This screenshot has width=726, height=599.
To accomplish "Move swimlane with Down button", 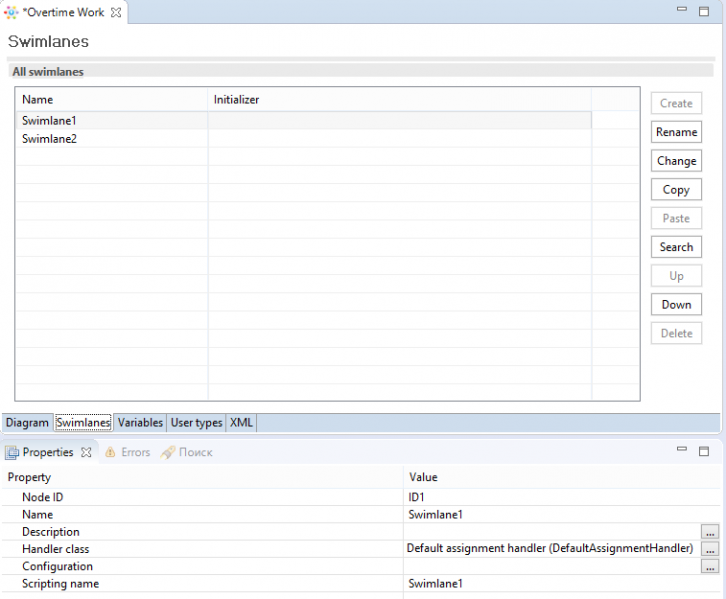I will tap(676, 305).
